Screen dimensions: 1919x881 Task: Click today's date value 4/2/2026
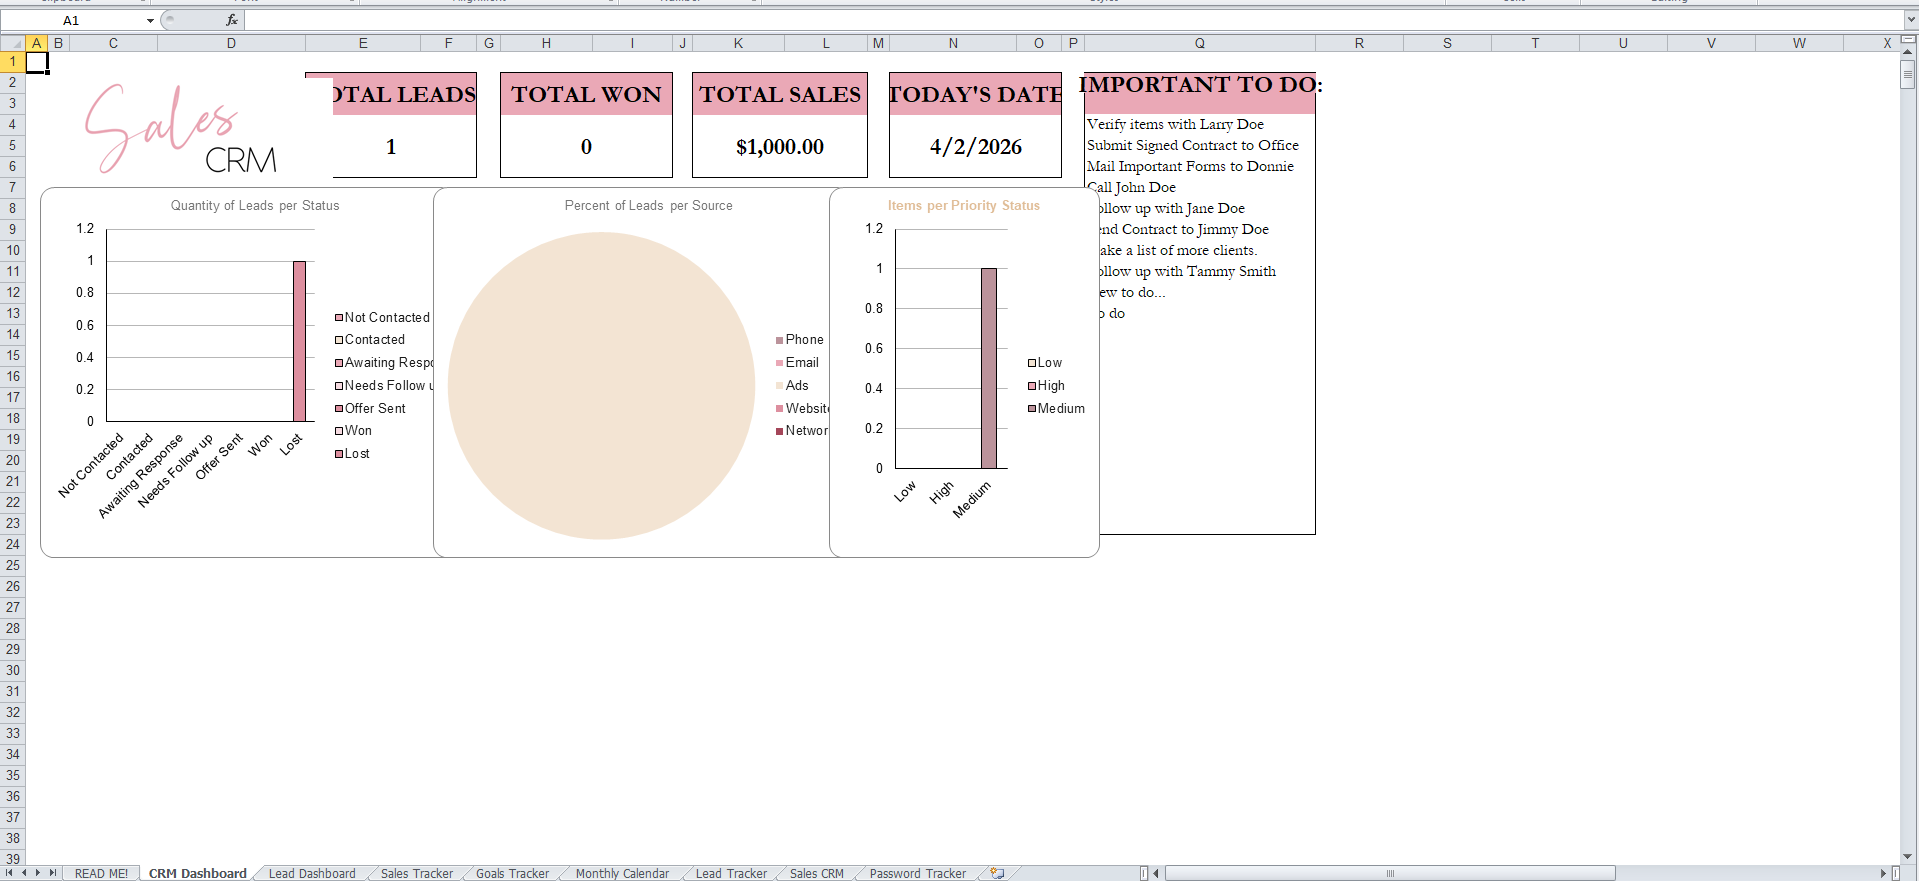tap(975, 147)
